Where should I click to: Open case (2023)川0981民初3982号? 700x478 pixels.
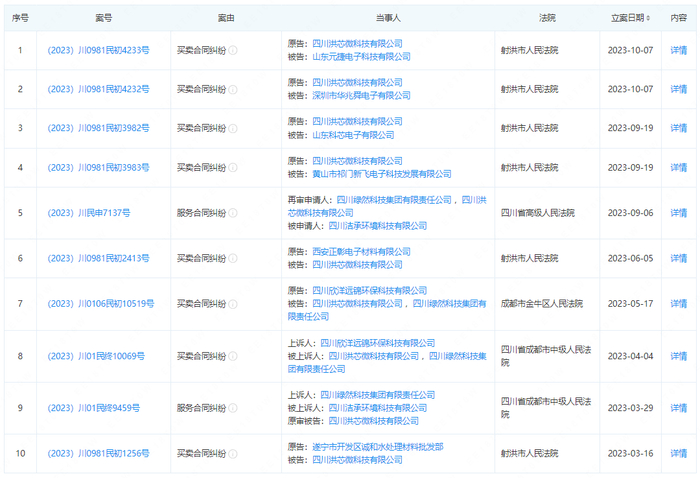pyautogui.click(x=98, y=128)
